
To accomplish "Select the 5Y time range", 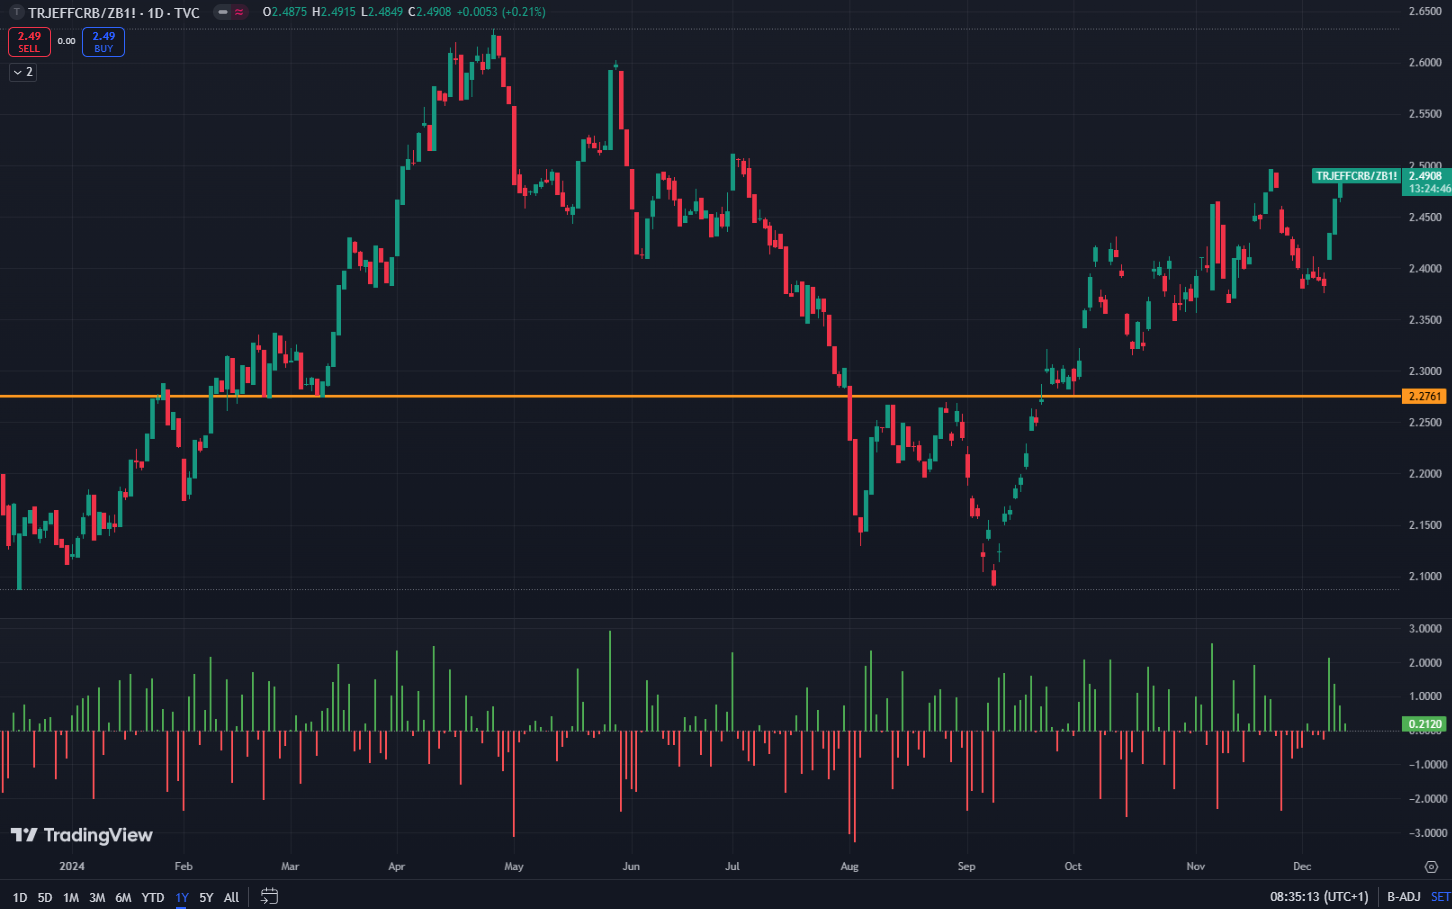I will (206, 897).
